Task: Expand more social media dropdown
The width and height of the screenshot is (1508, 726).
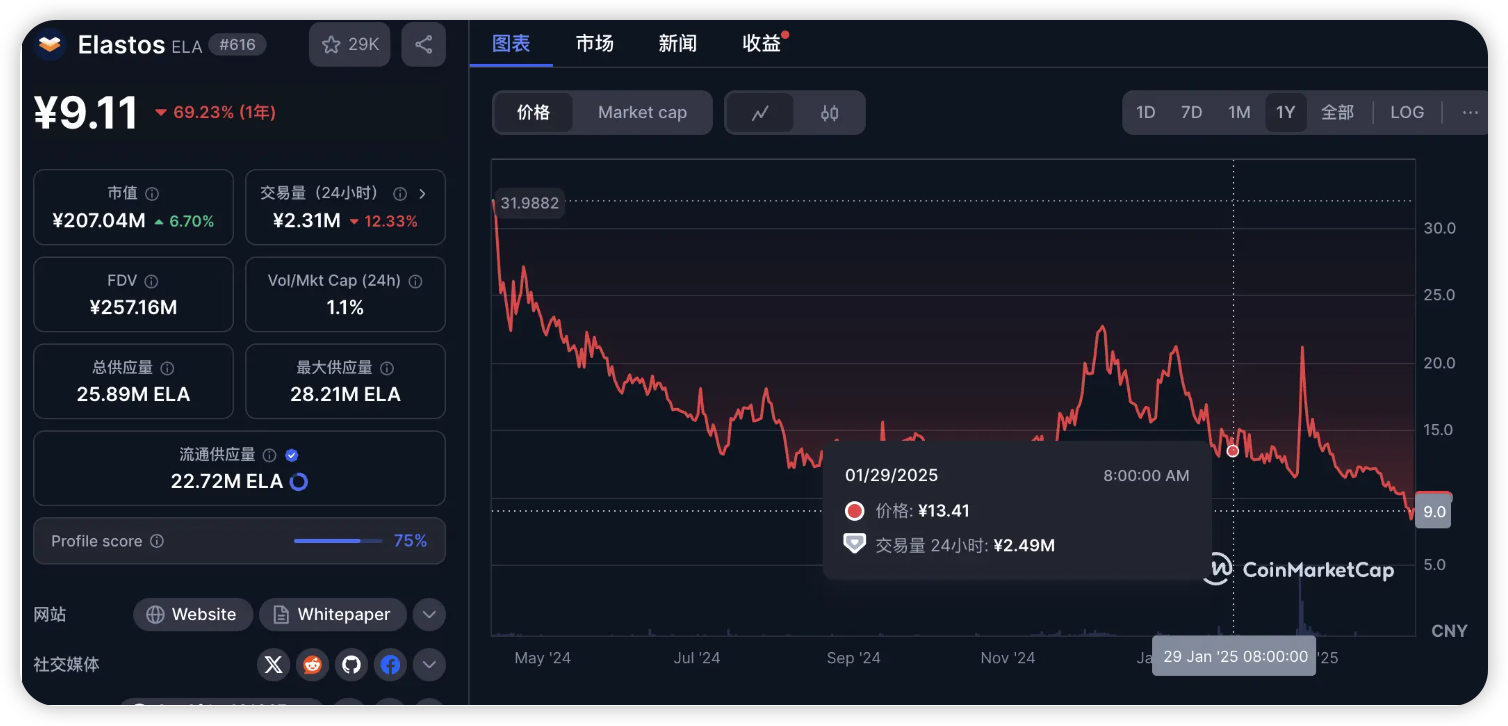Action: 429,664
